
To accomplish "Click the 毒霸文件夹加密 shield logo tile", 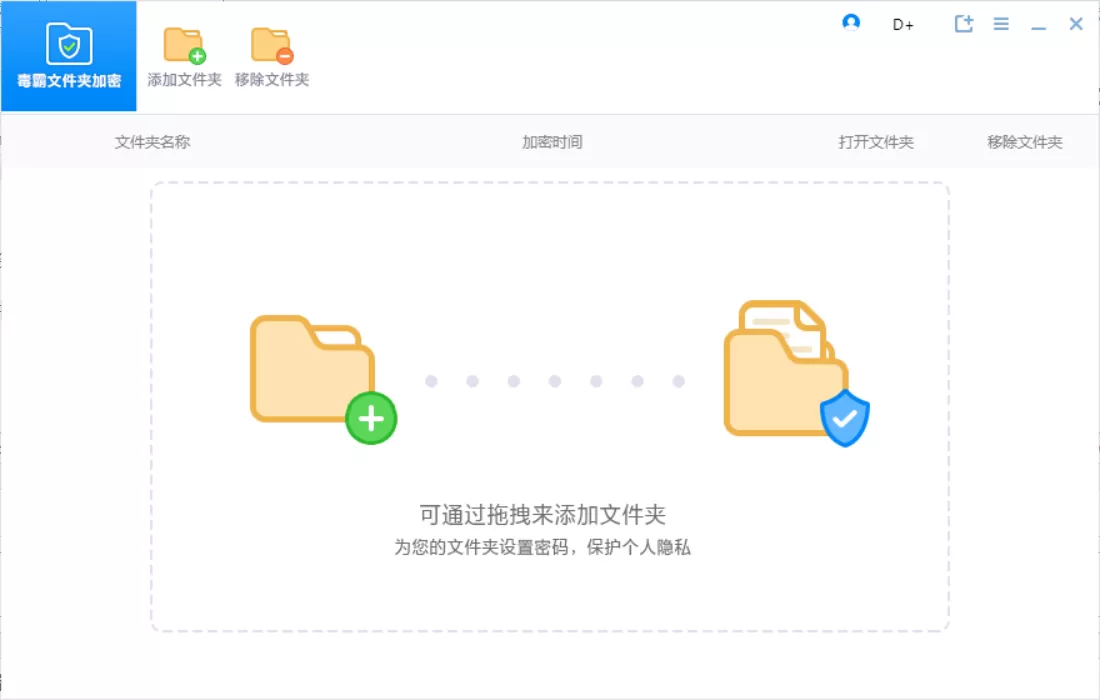I will click(x=69, y=56).
